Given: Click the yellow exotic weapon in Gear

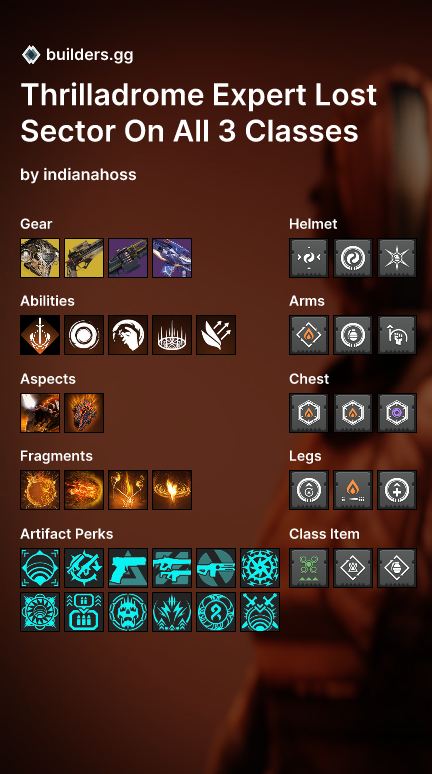Looking at the screenshot, I should point(84,258).
